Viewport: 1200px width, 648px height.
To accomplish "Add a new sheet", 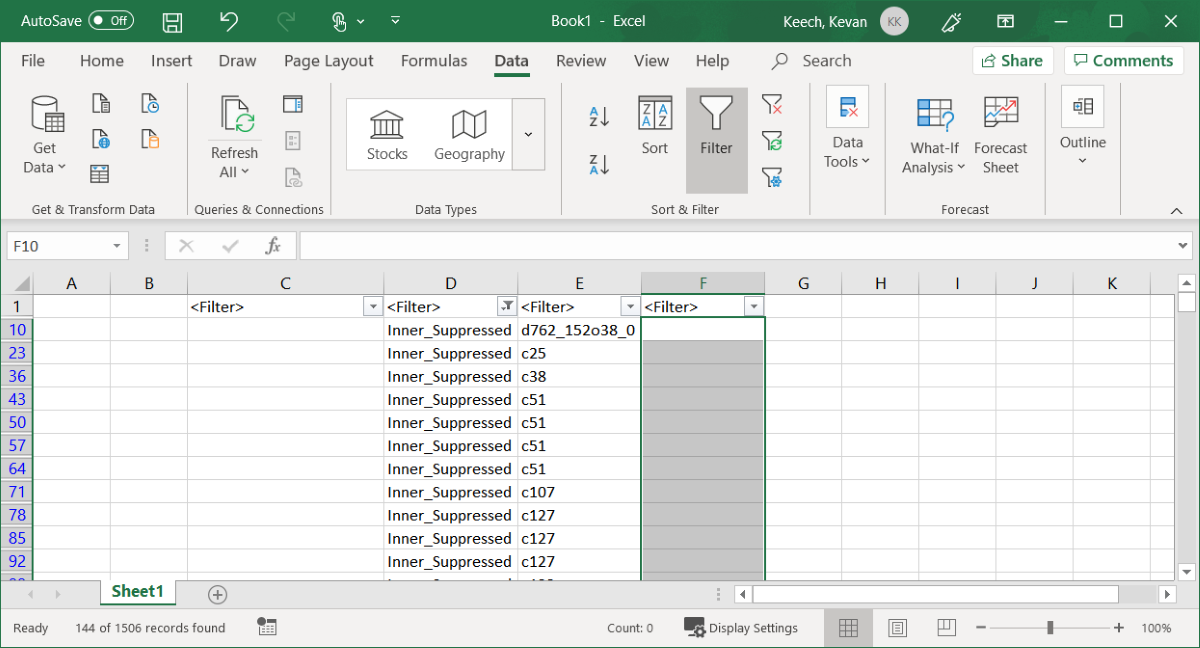I will pos(217,594).
